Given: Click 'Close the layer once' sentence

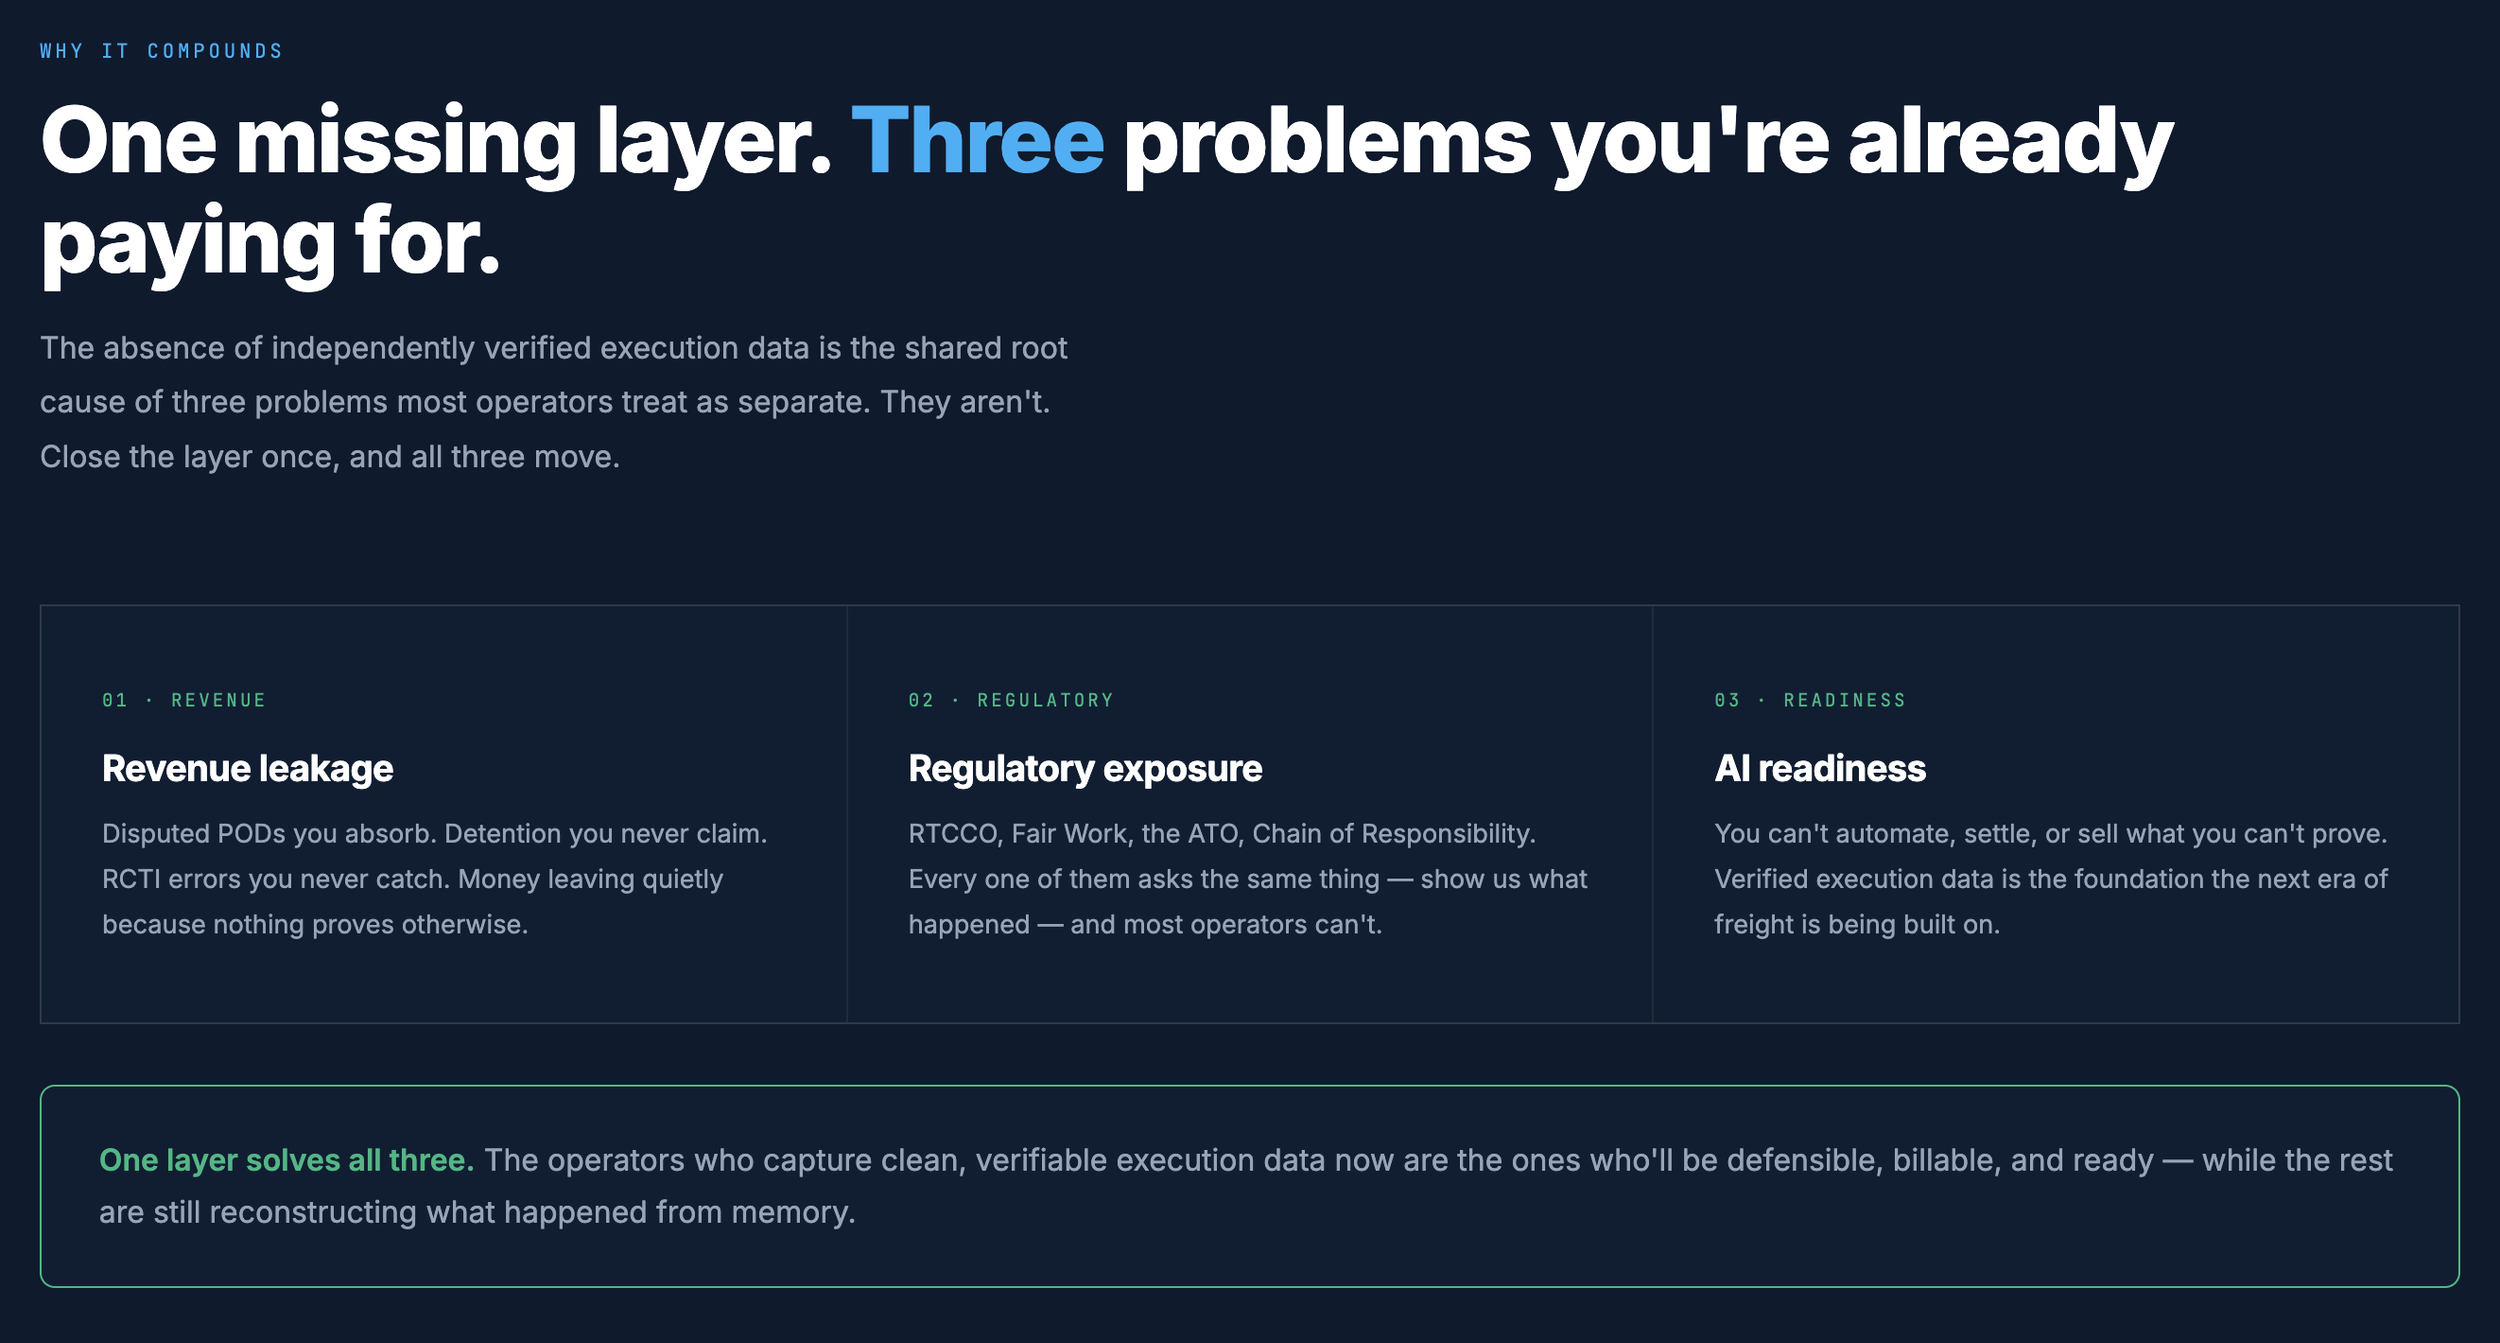Looking at the screenshot, I should (x=330, y=457).
